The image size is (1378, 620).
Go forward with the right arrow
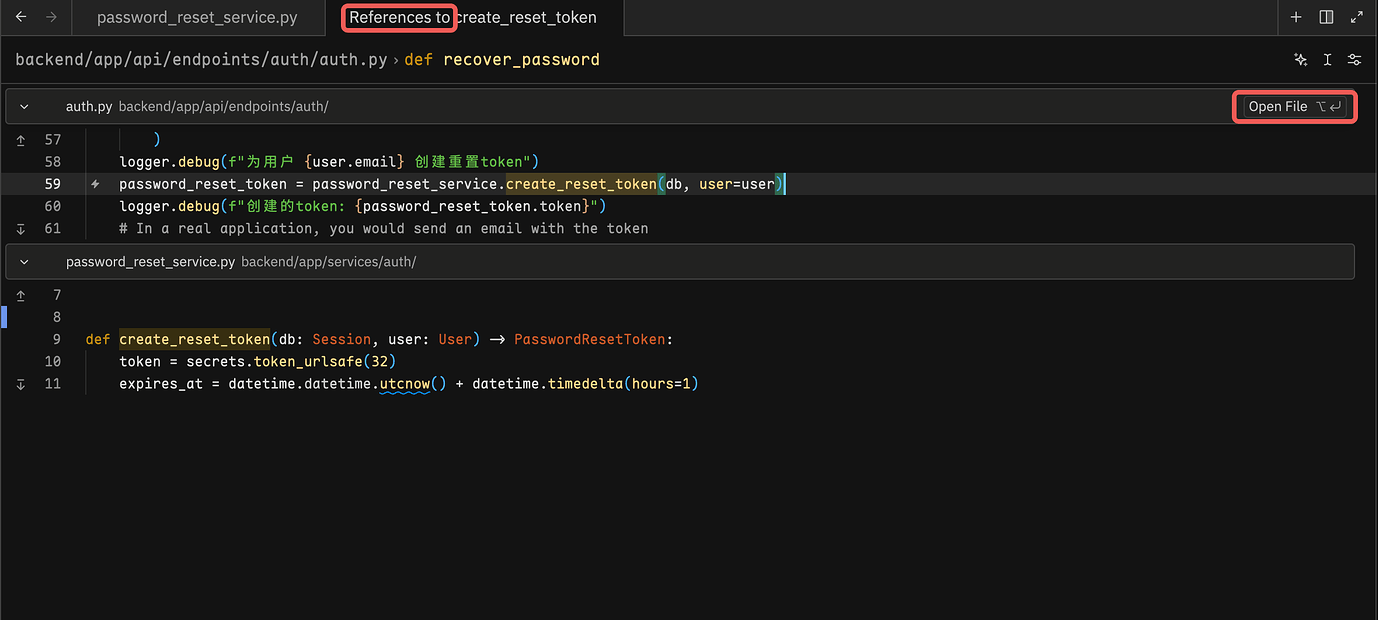(52, 17)
